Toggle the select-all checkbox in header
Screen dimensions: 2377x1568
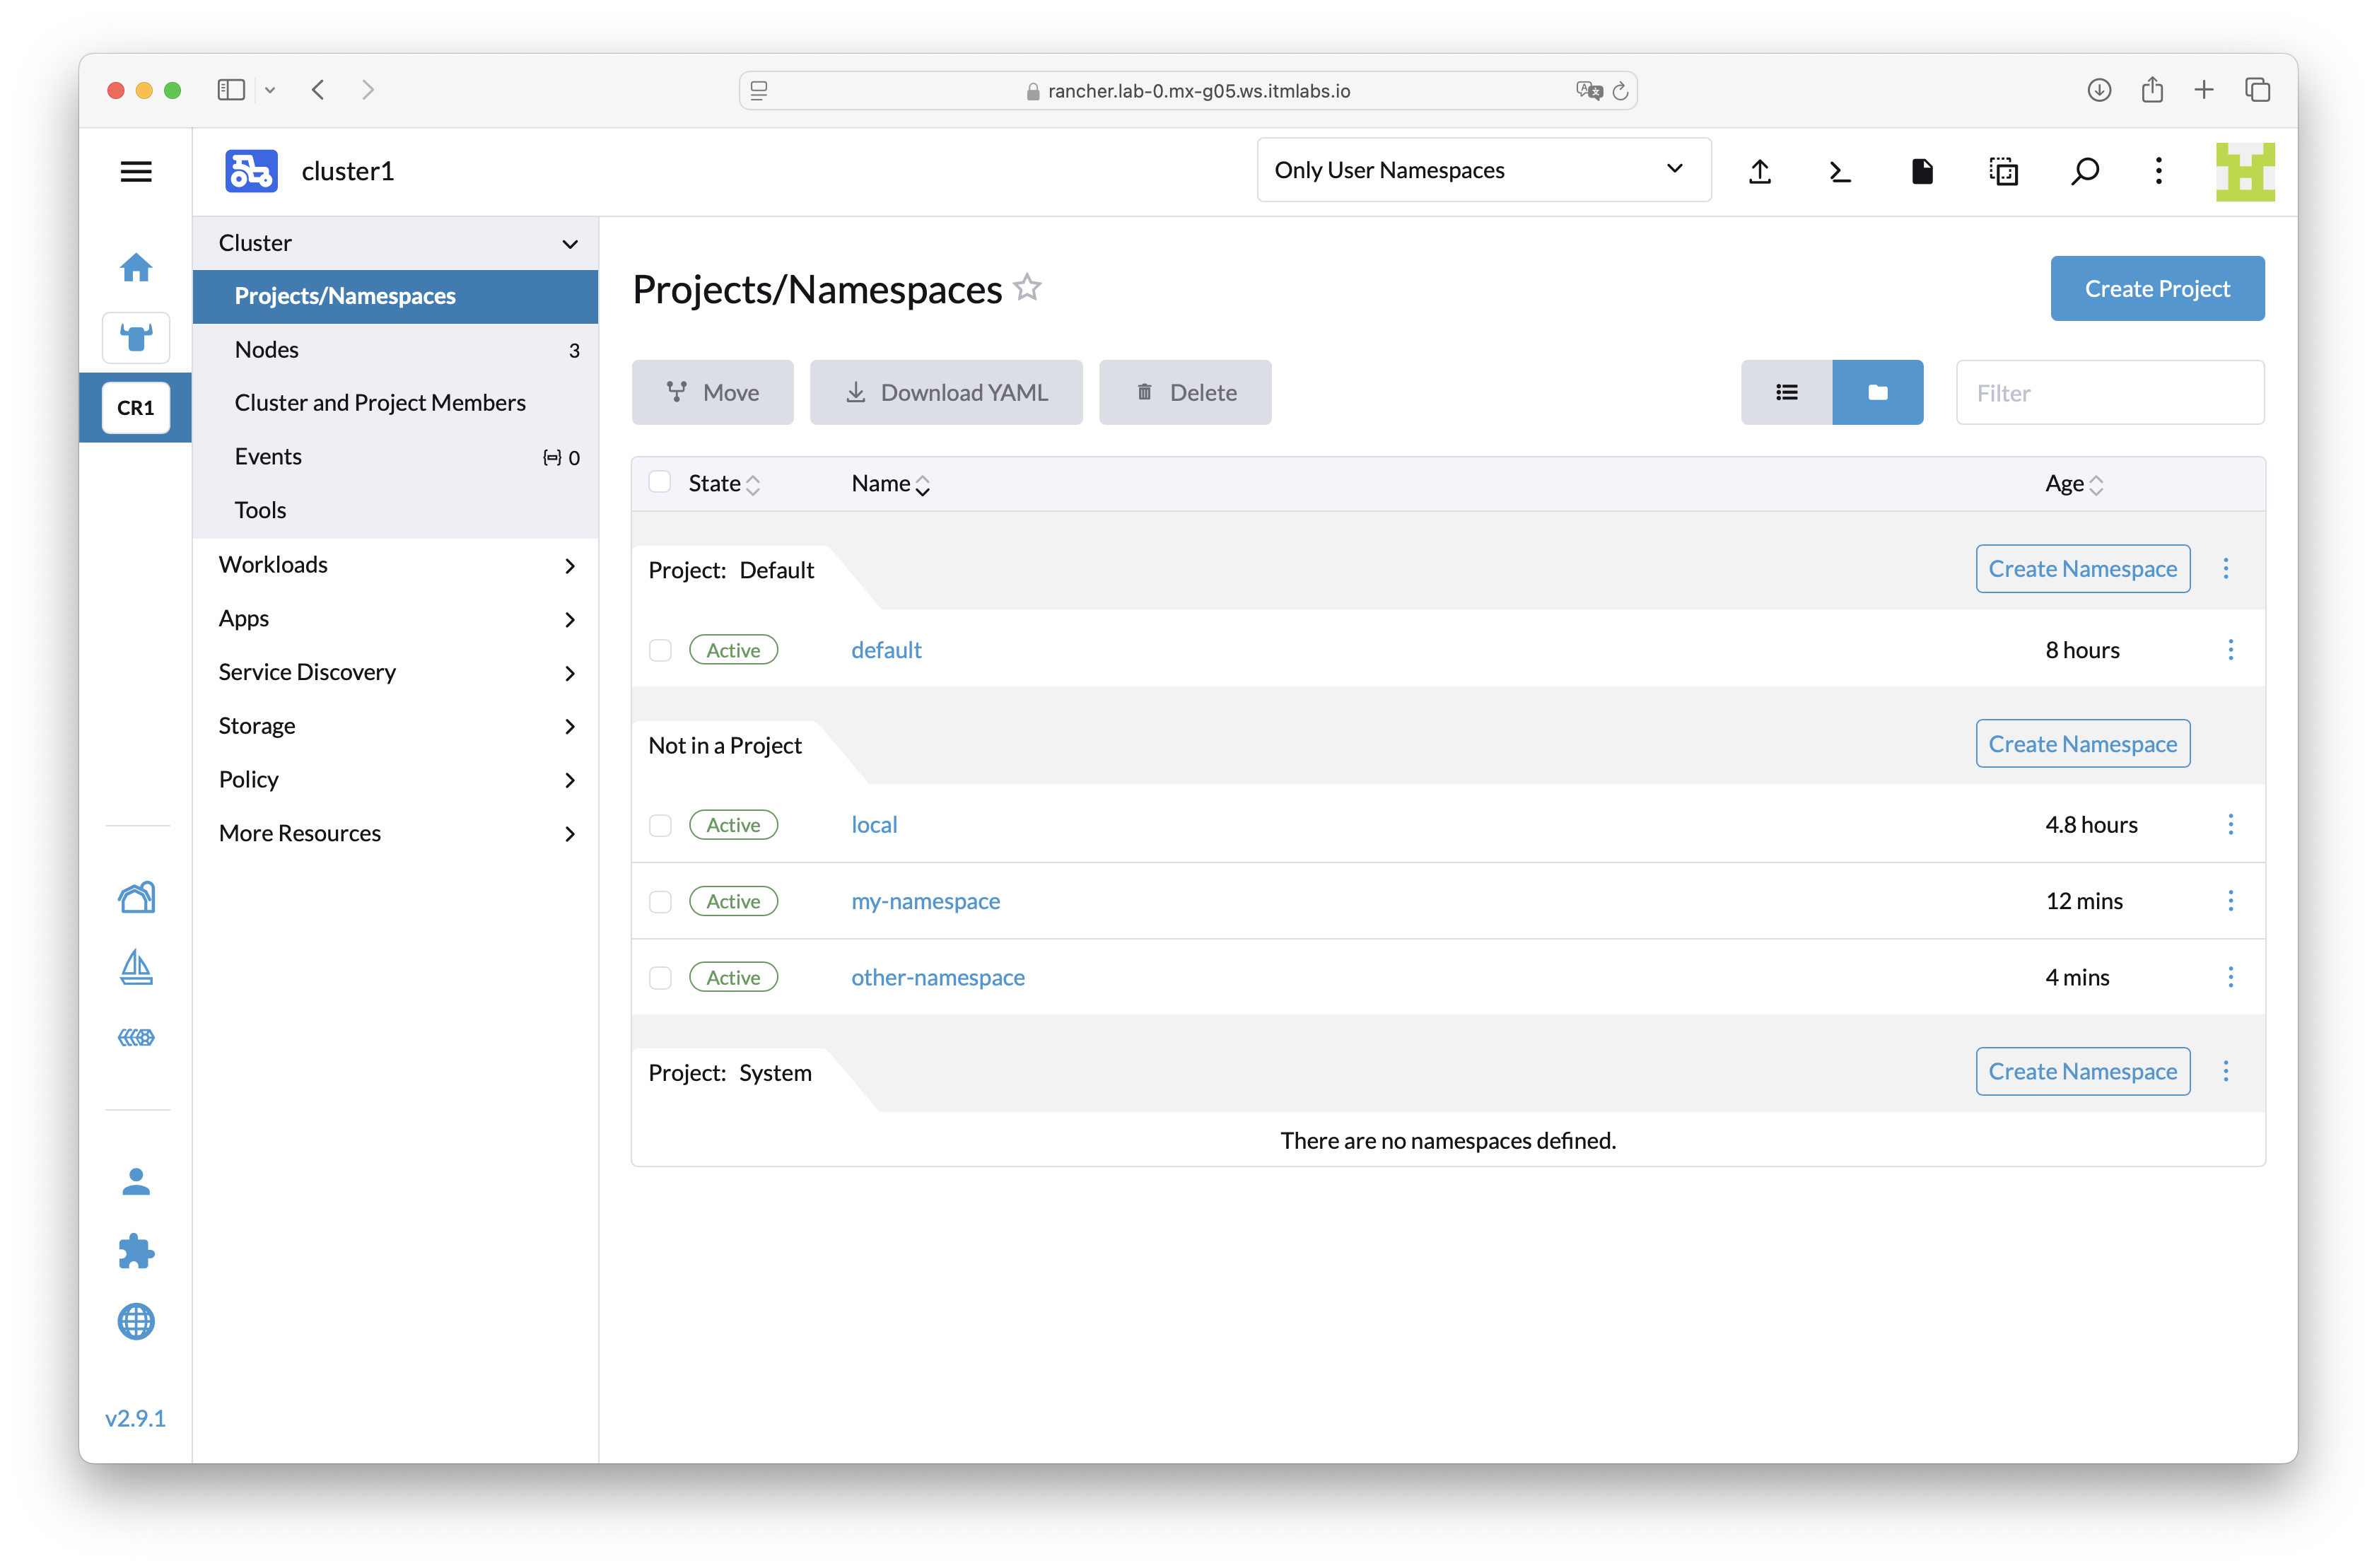(660, 482)
